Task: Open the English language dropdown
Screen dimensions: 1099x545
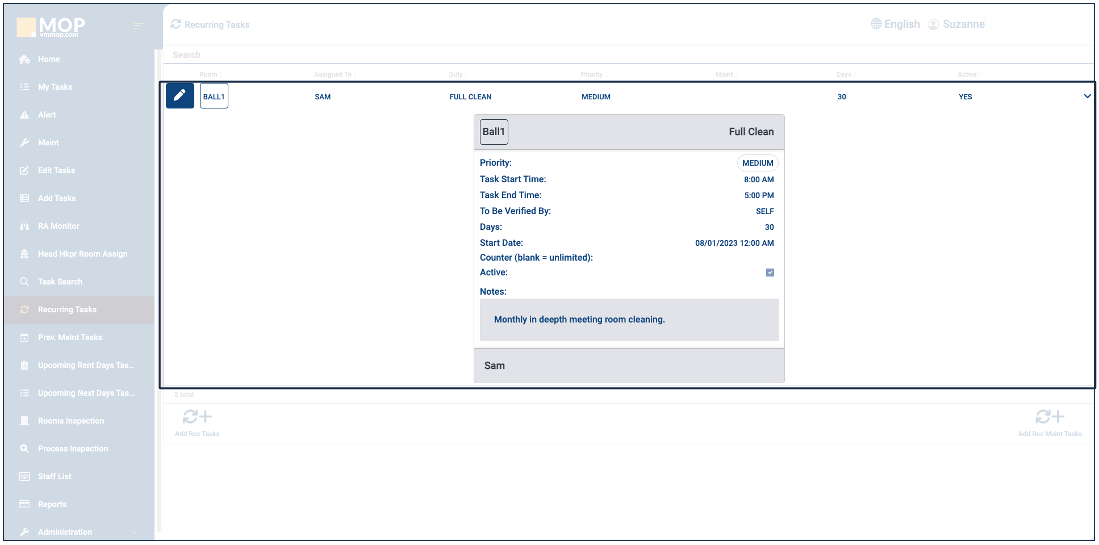Action: [901, 24]
